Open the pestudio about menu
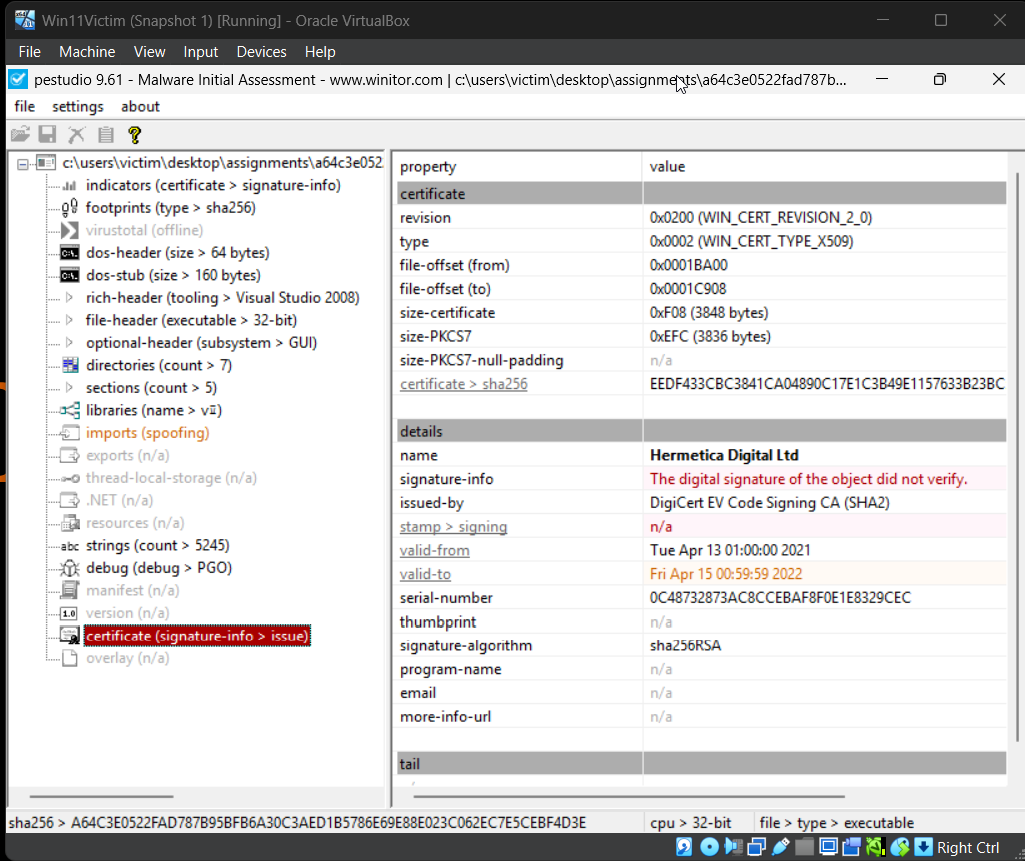 tap(140, 106)
